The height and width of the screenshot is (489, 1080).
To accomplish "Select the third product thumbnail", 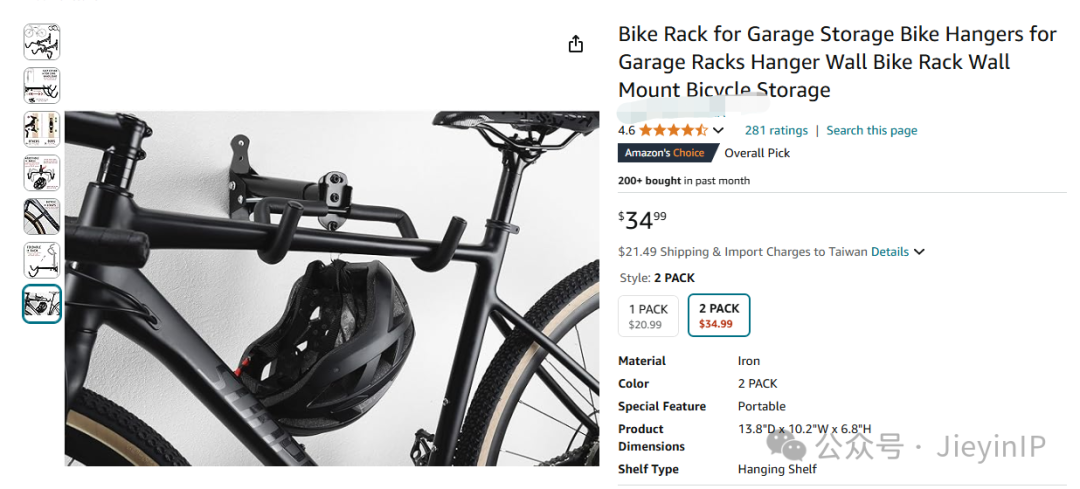I will [x=42, y=130].
